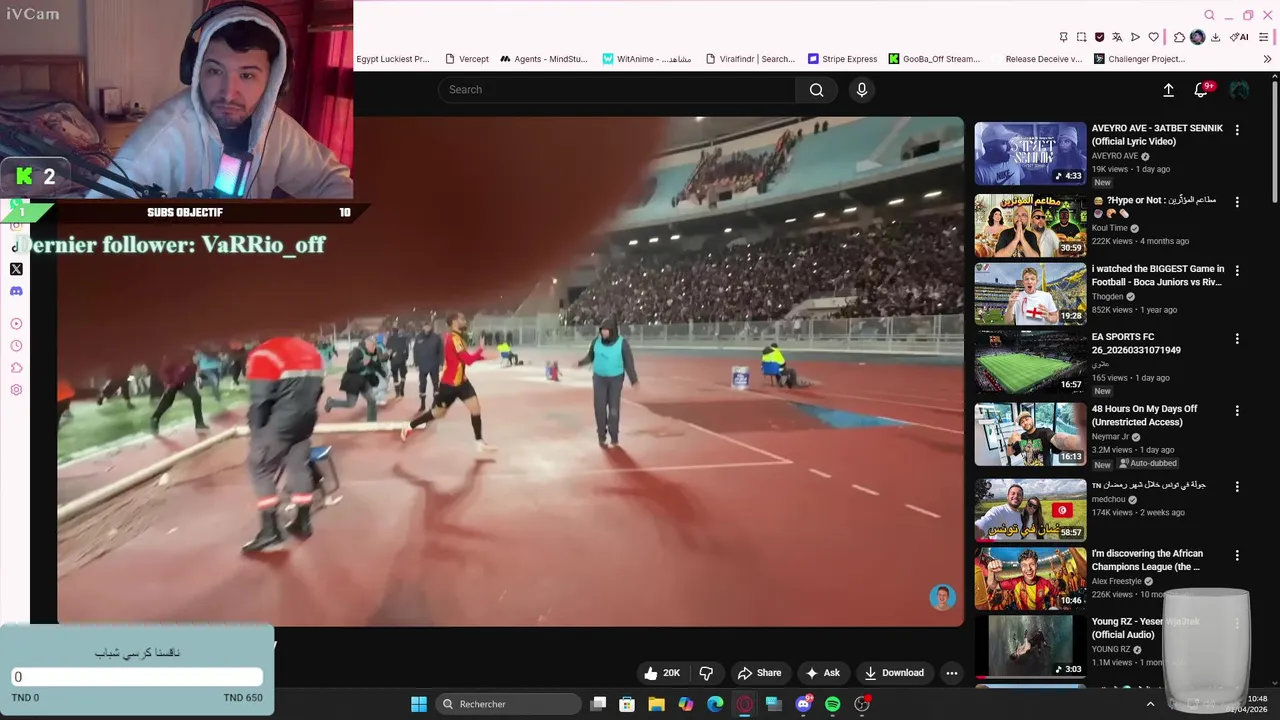Add page to bookmarks heart icon
This screenshot has height=720, width=1280.
pyautogui.click(x=1153, y=37)
